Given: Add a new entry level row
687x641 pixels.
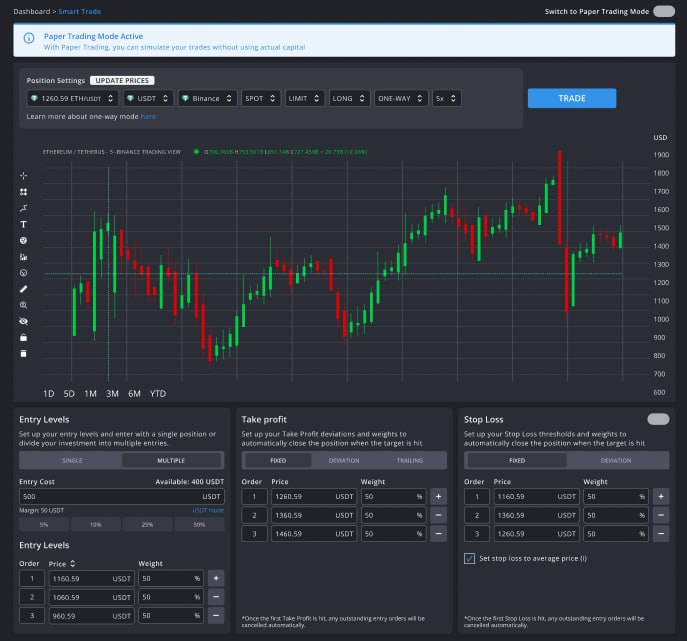Looking at the screenshot, I should click(x=216, y=578).
